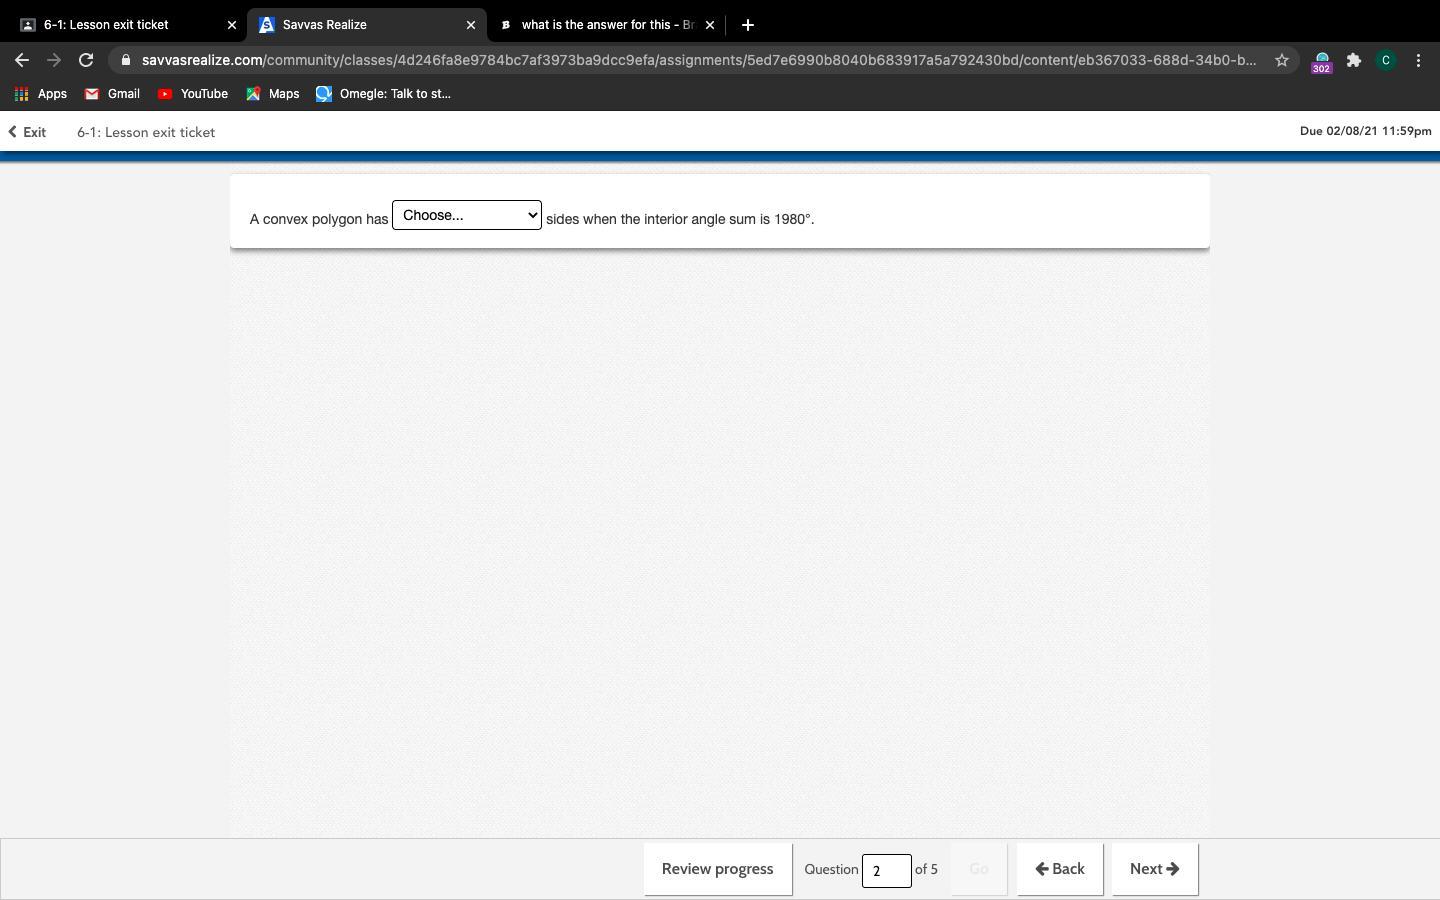Go Back to previous question

(x=1059, y=869)
